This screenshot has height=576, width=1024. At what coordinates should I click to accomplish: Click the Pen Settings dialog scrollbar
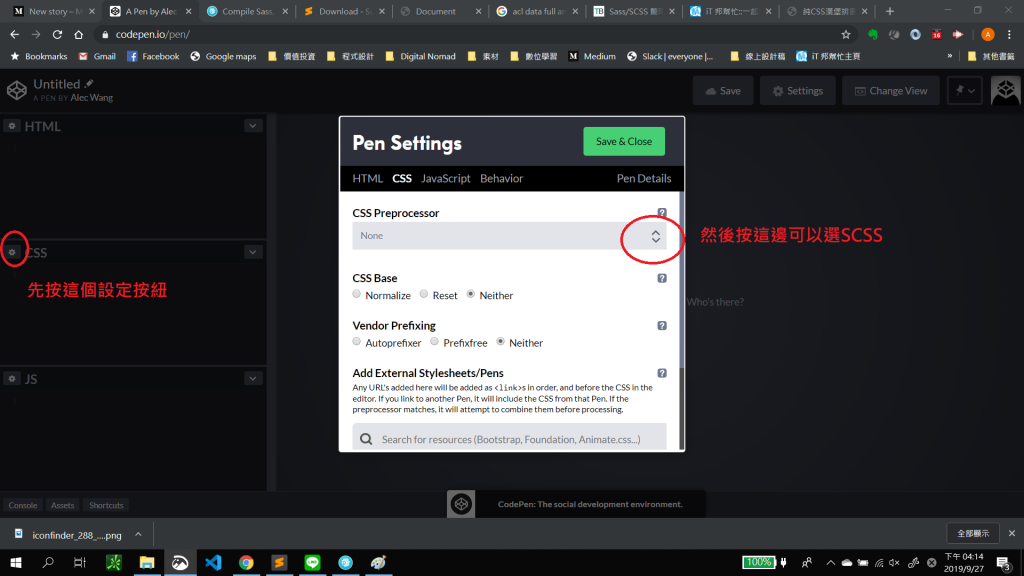pos(682,278)
